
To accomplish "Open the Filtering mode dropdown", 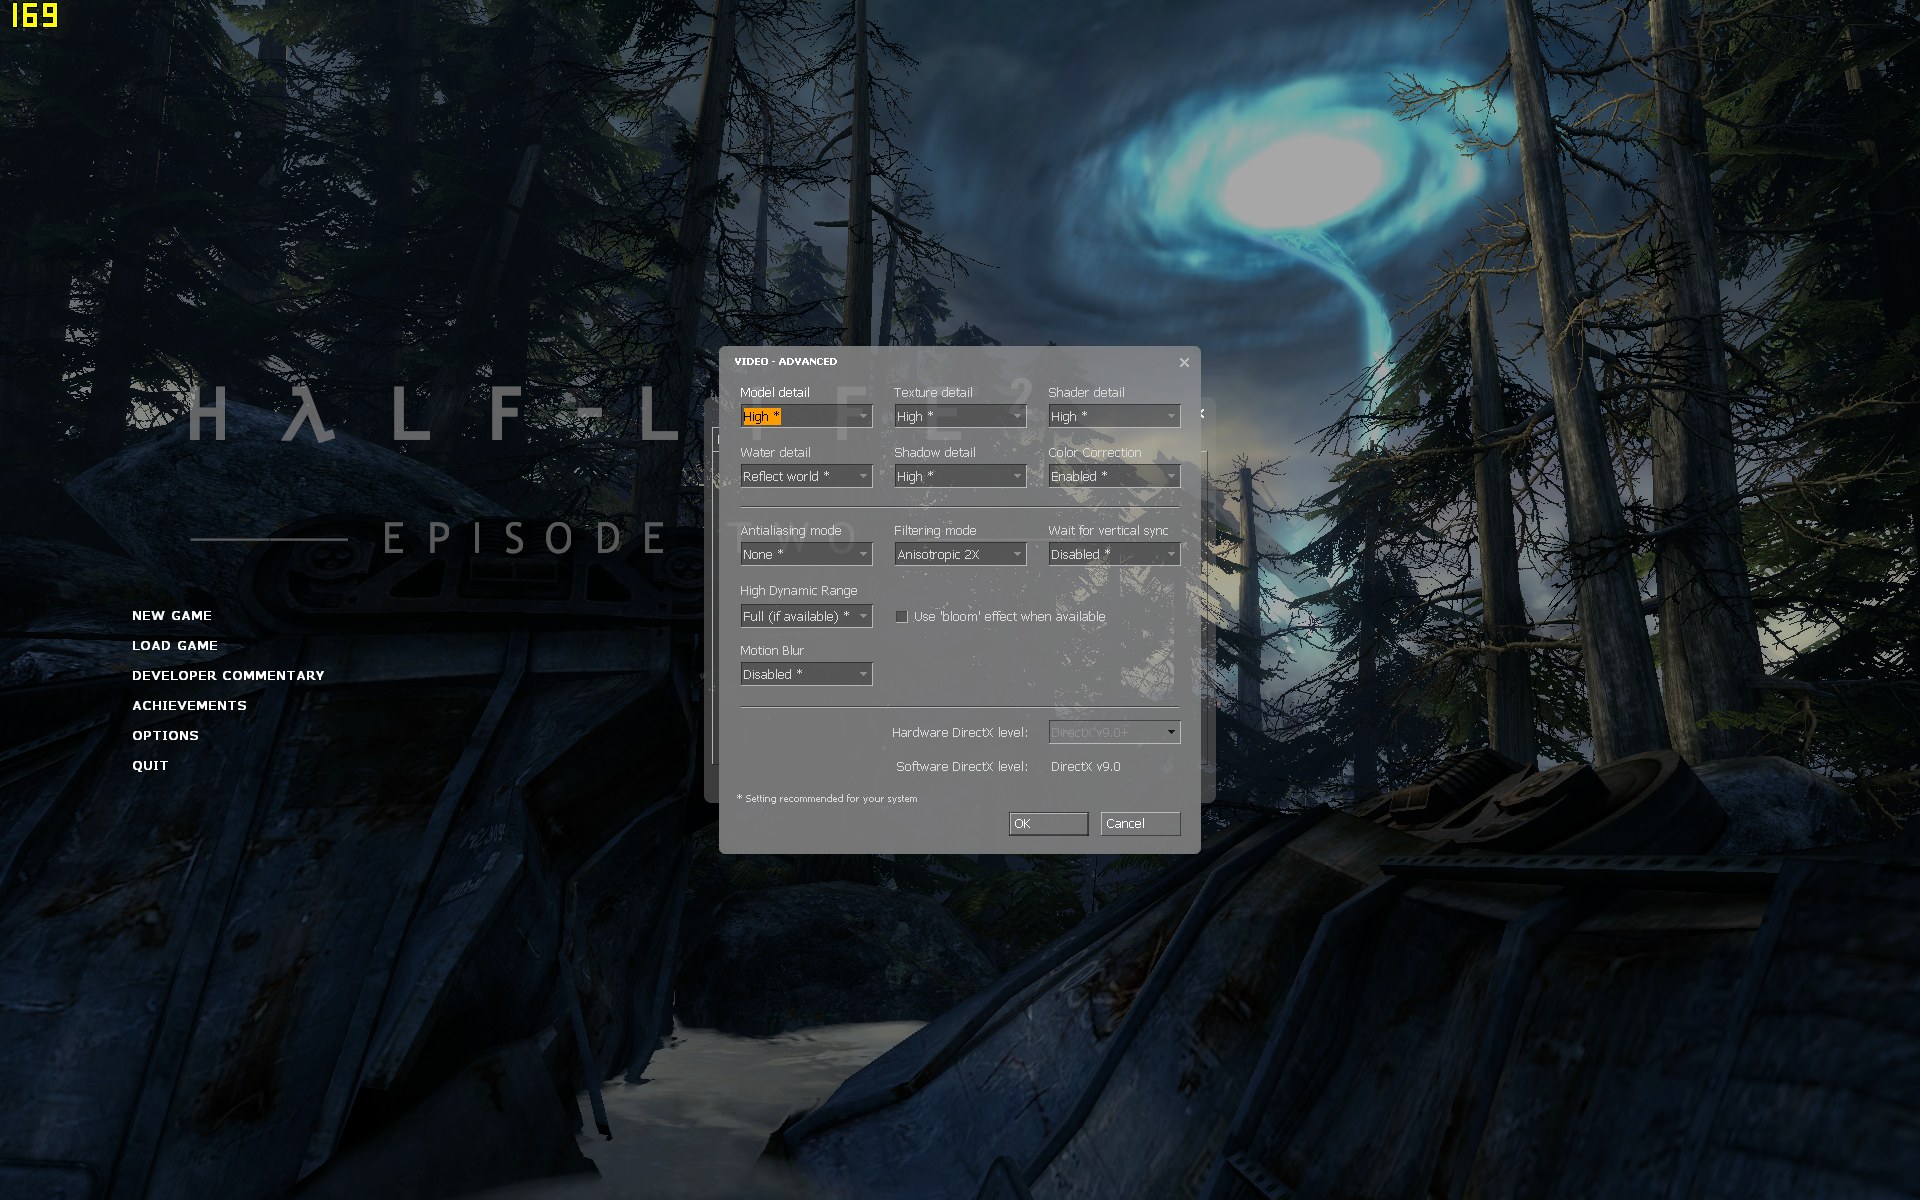I will [x=960, y=554].
